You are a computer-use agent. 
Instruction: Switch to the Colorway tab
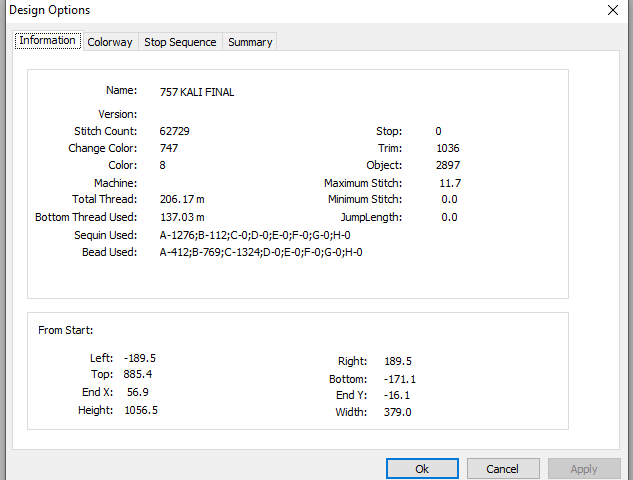[x=110, y=42]
